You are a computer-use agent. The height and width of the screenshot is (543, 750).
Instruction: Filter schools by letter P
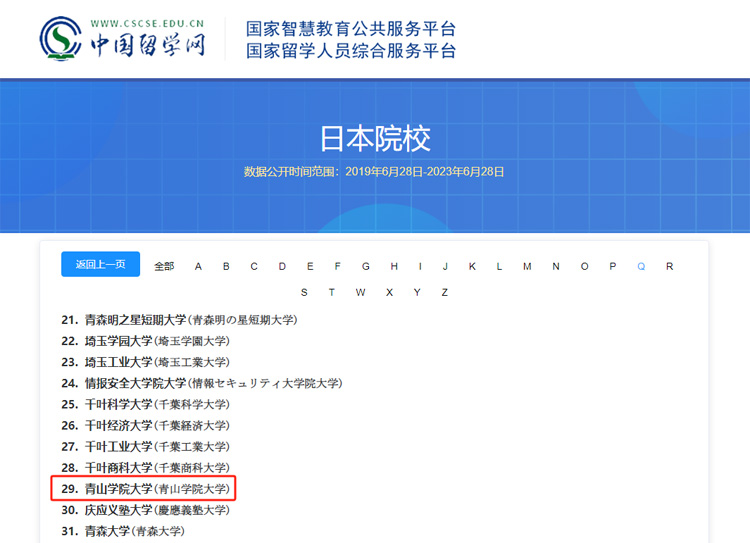tap(613, 266)
